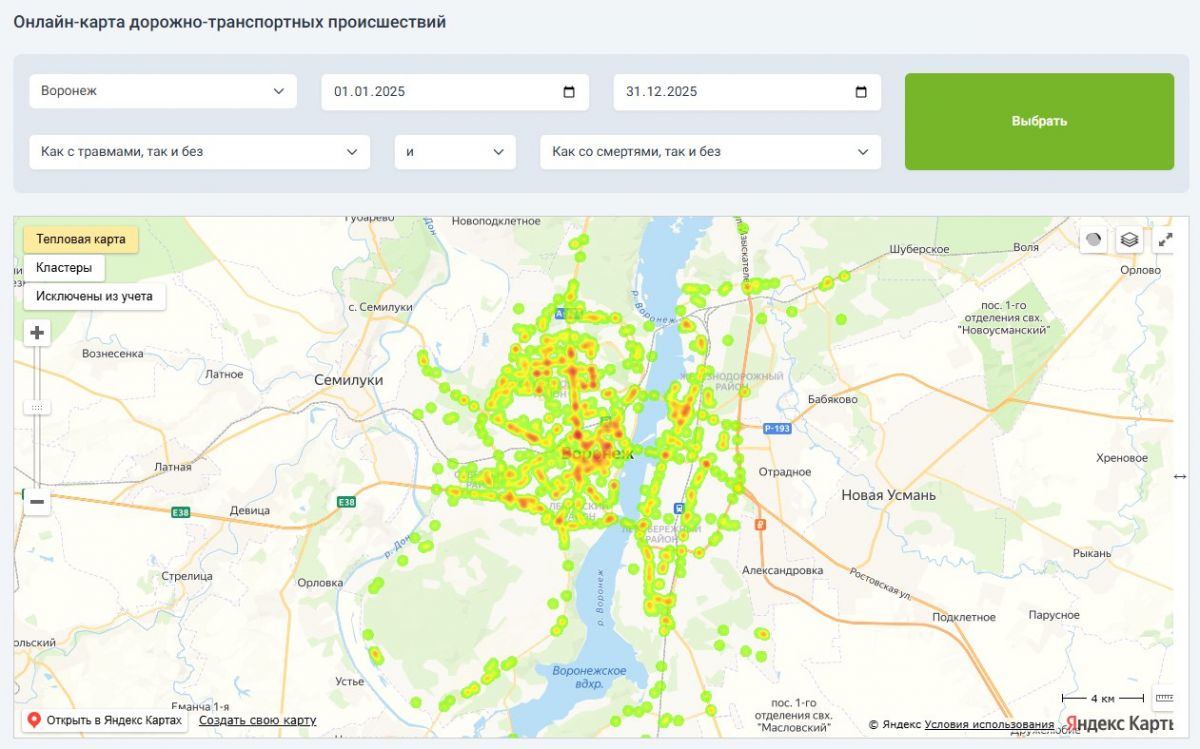Expand the map to fullscreen

pyautogui.click(x=1165, y=240)
